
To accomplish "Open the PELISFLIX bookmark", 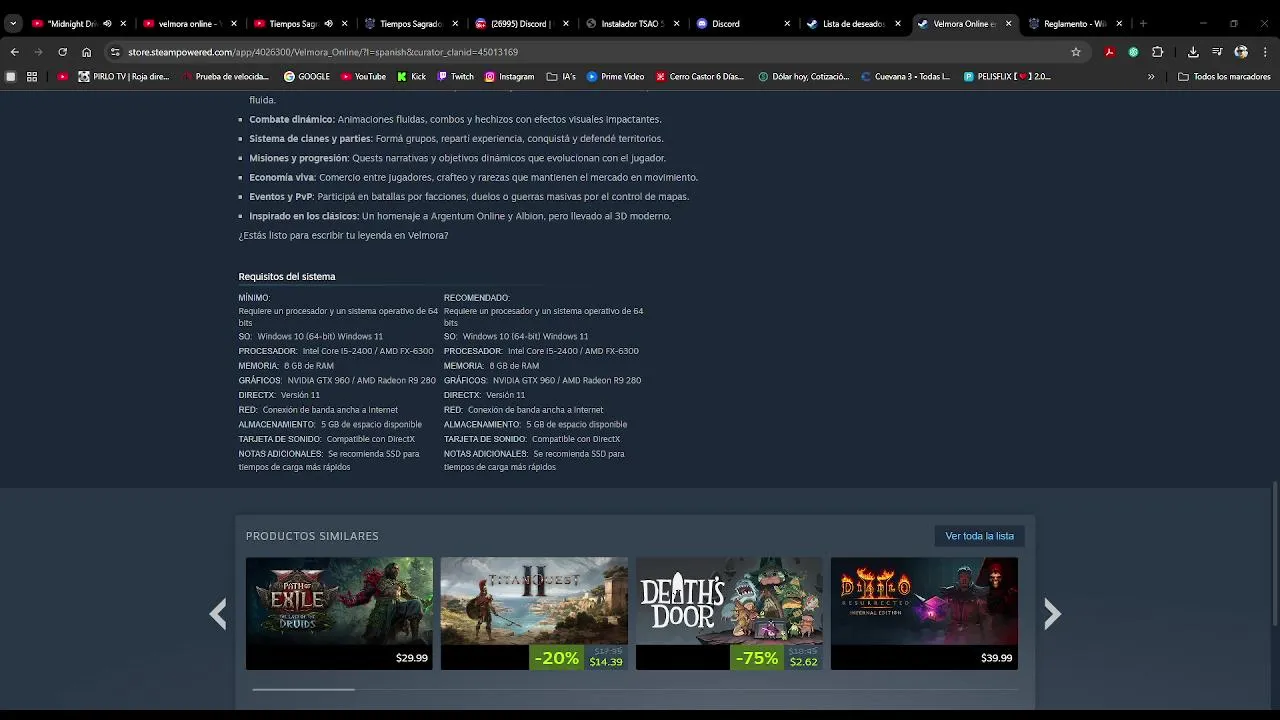I will click(x=1008, y=76).
